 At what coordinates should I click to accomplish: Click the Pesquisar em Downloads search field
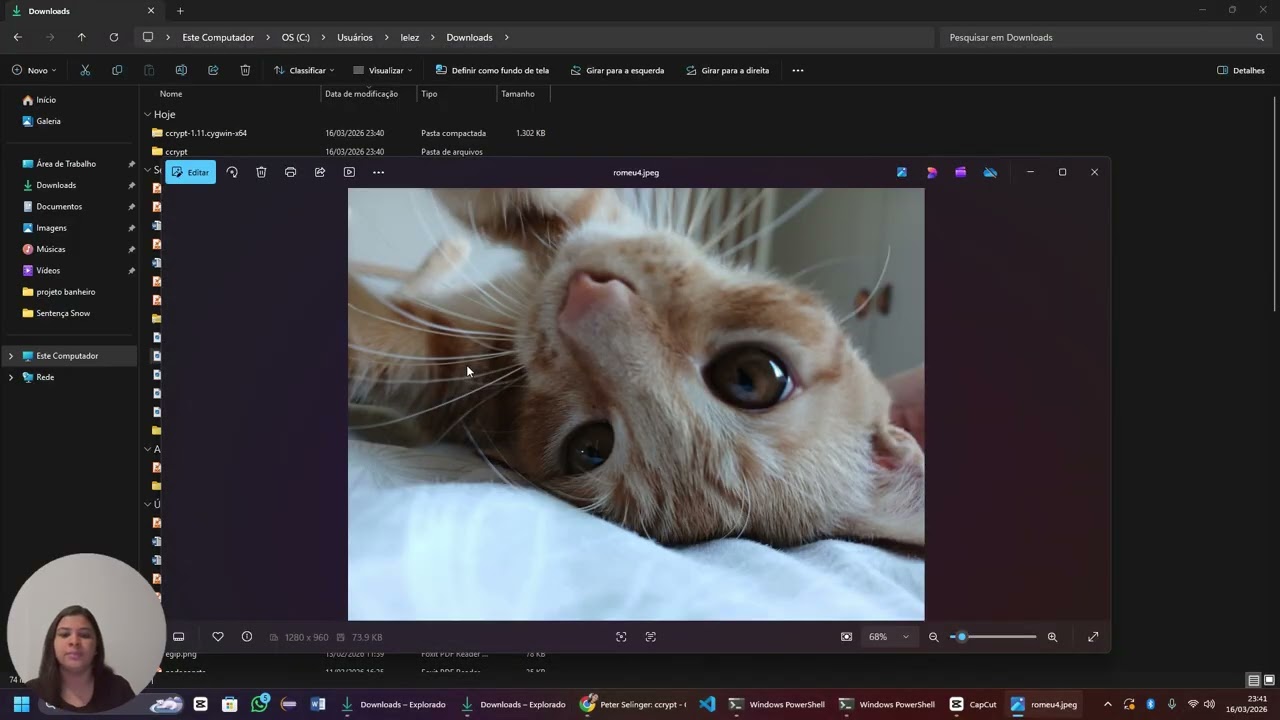click(x=1105, y=37)
